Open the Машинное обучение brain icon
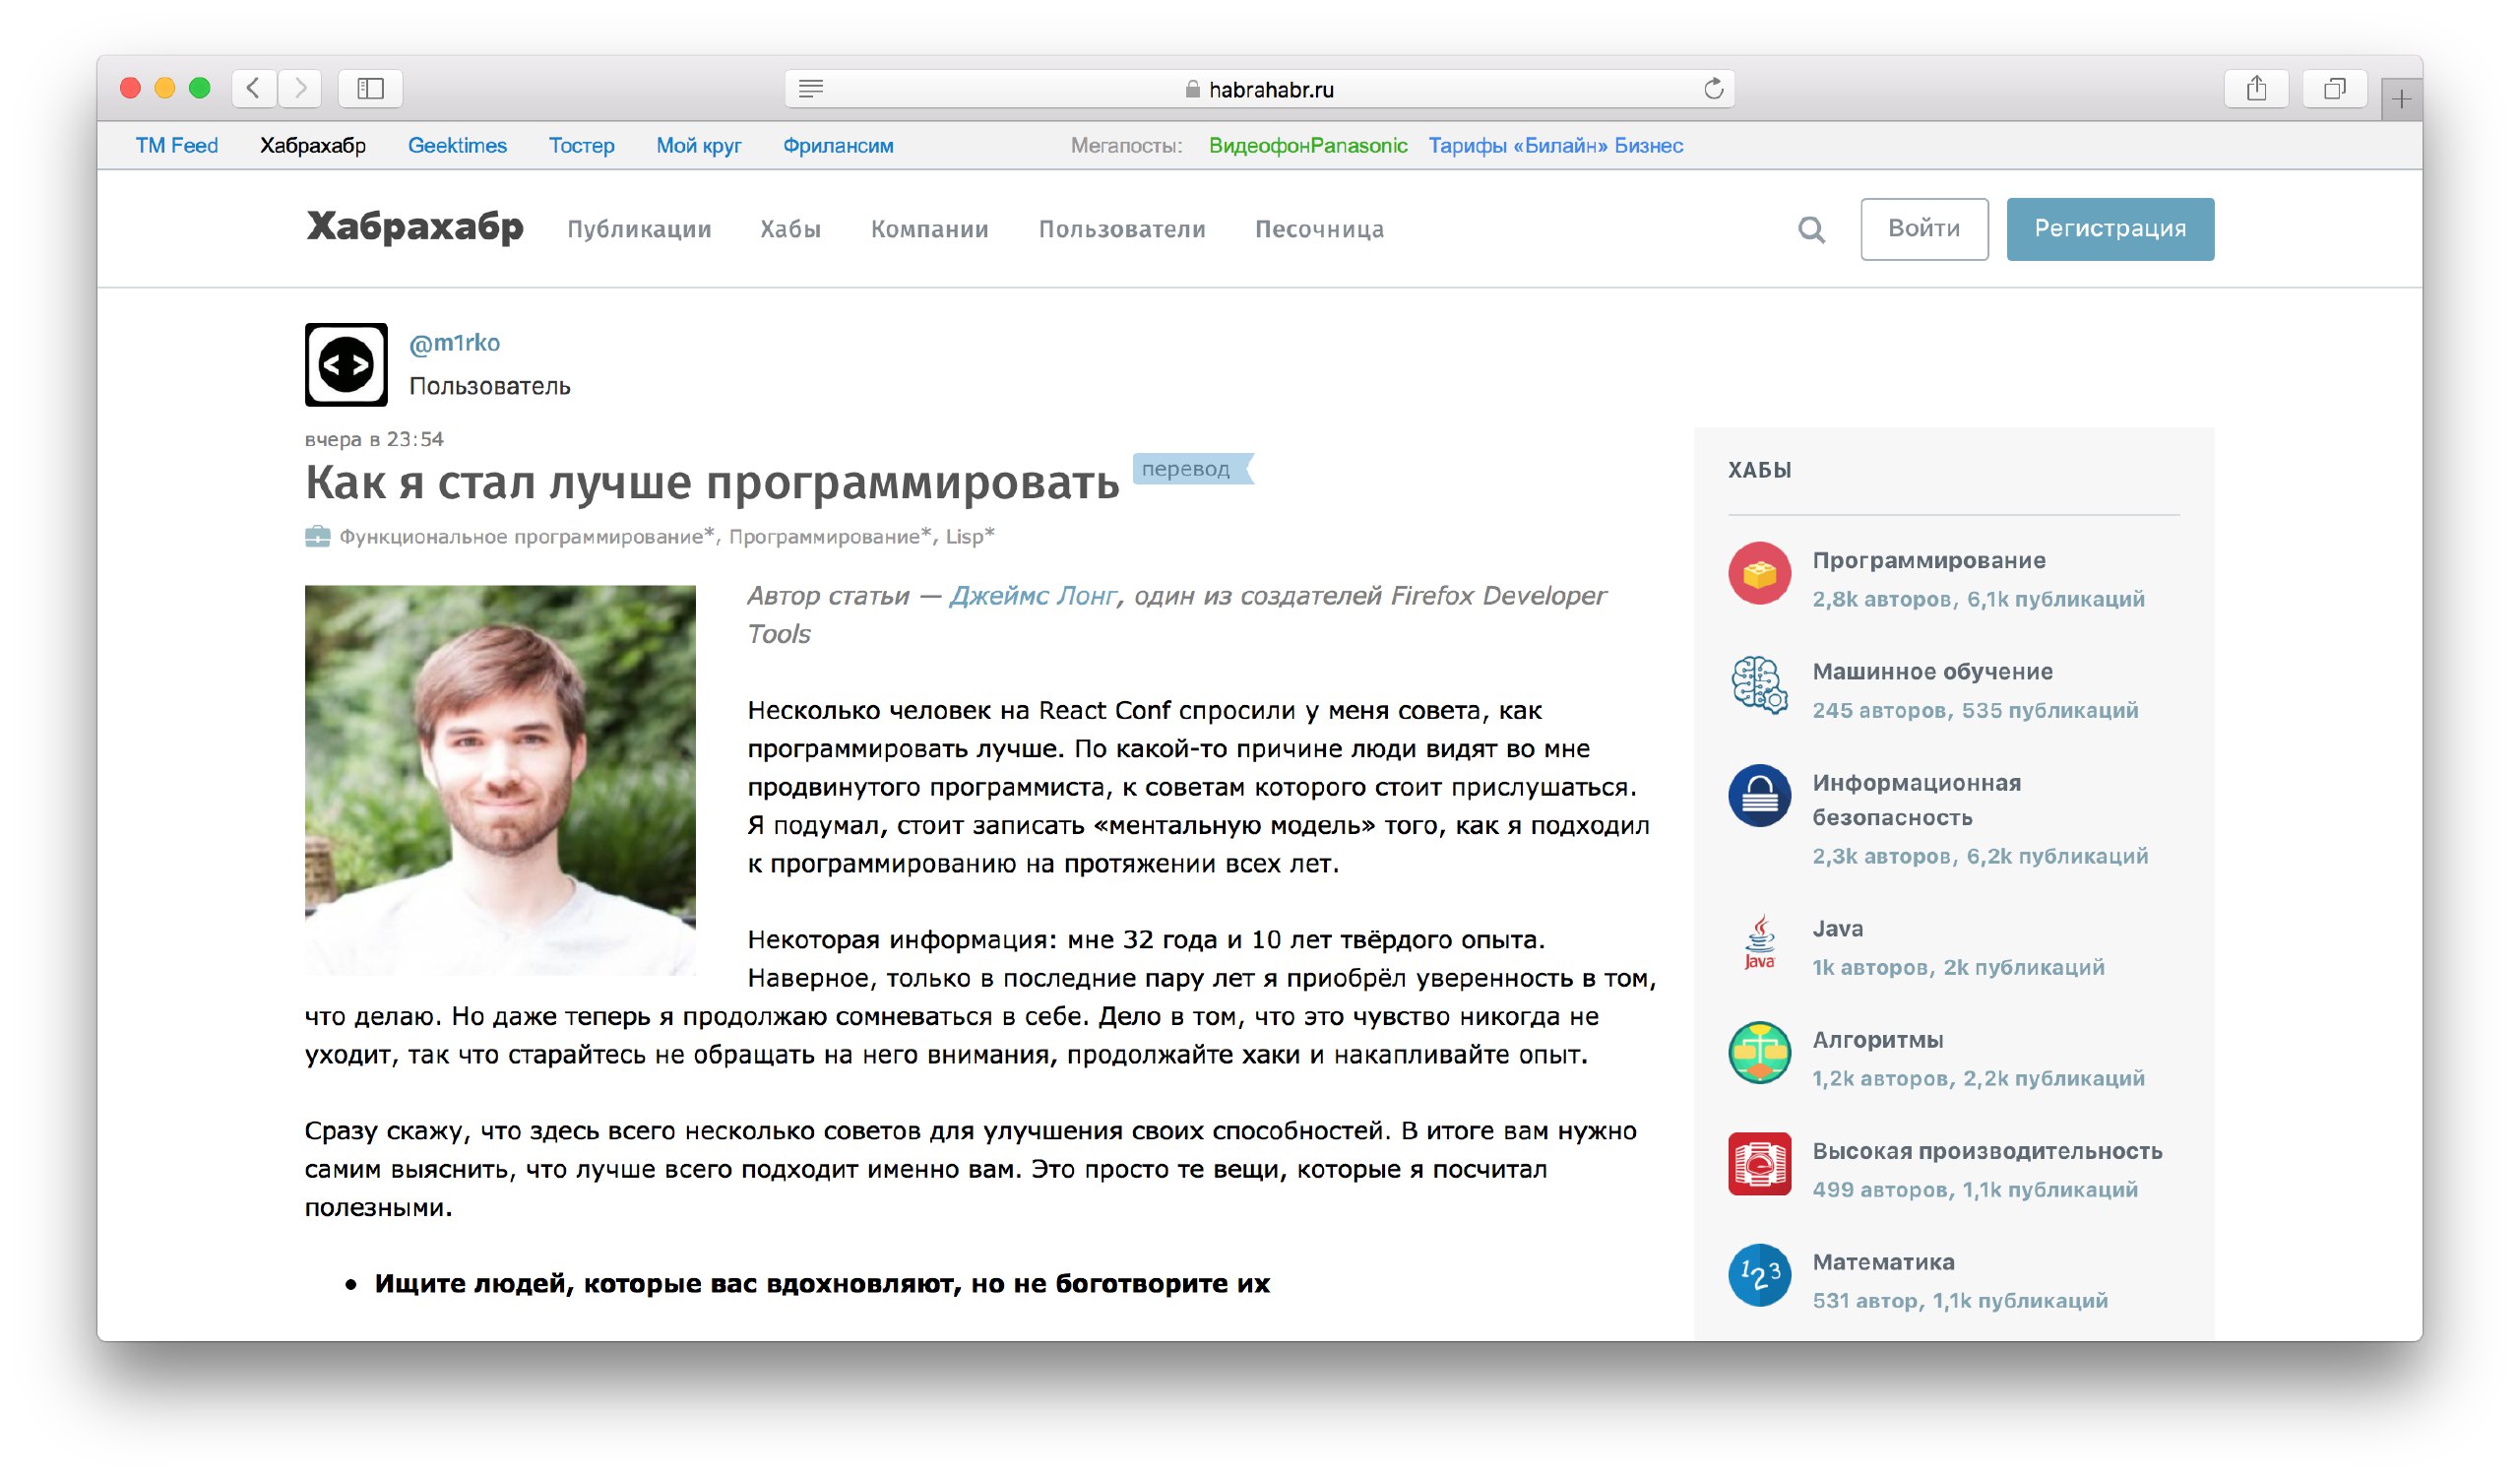Screen dimensions: 2520x1480 [1759, 684]
